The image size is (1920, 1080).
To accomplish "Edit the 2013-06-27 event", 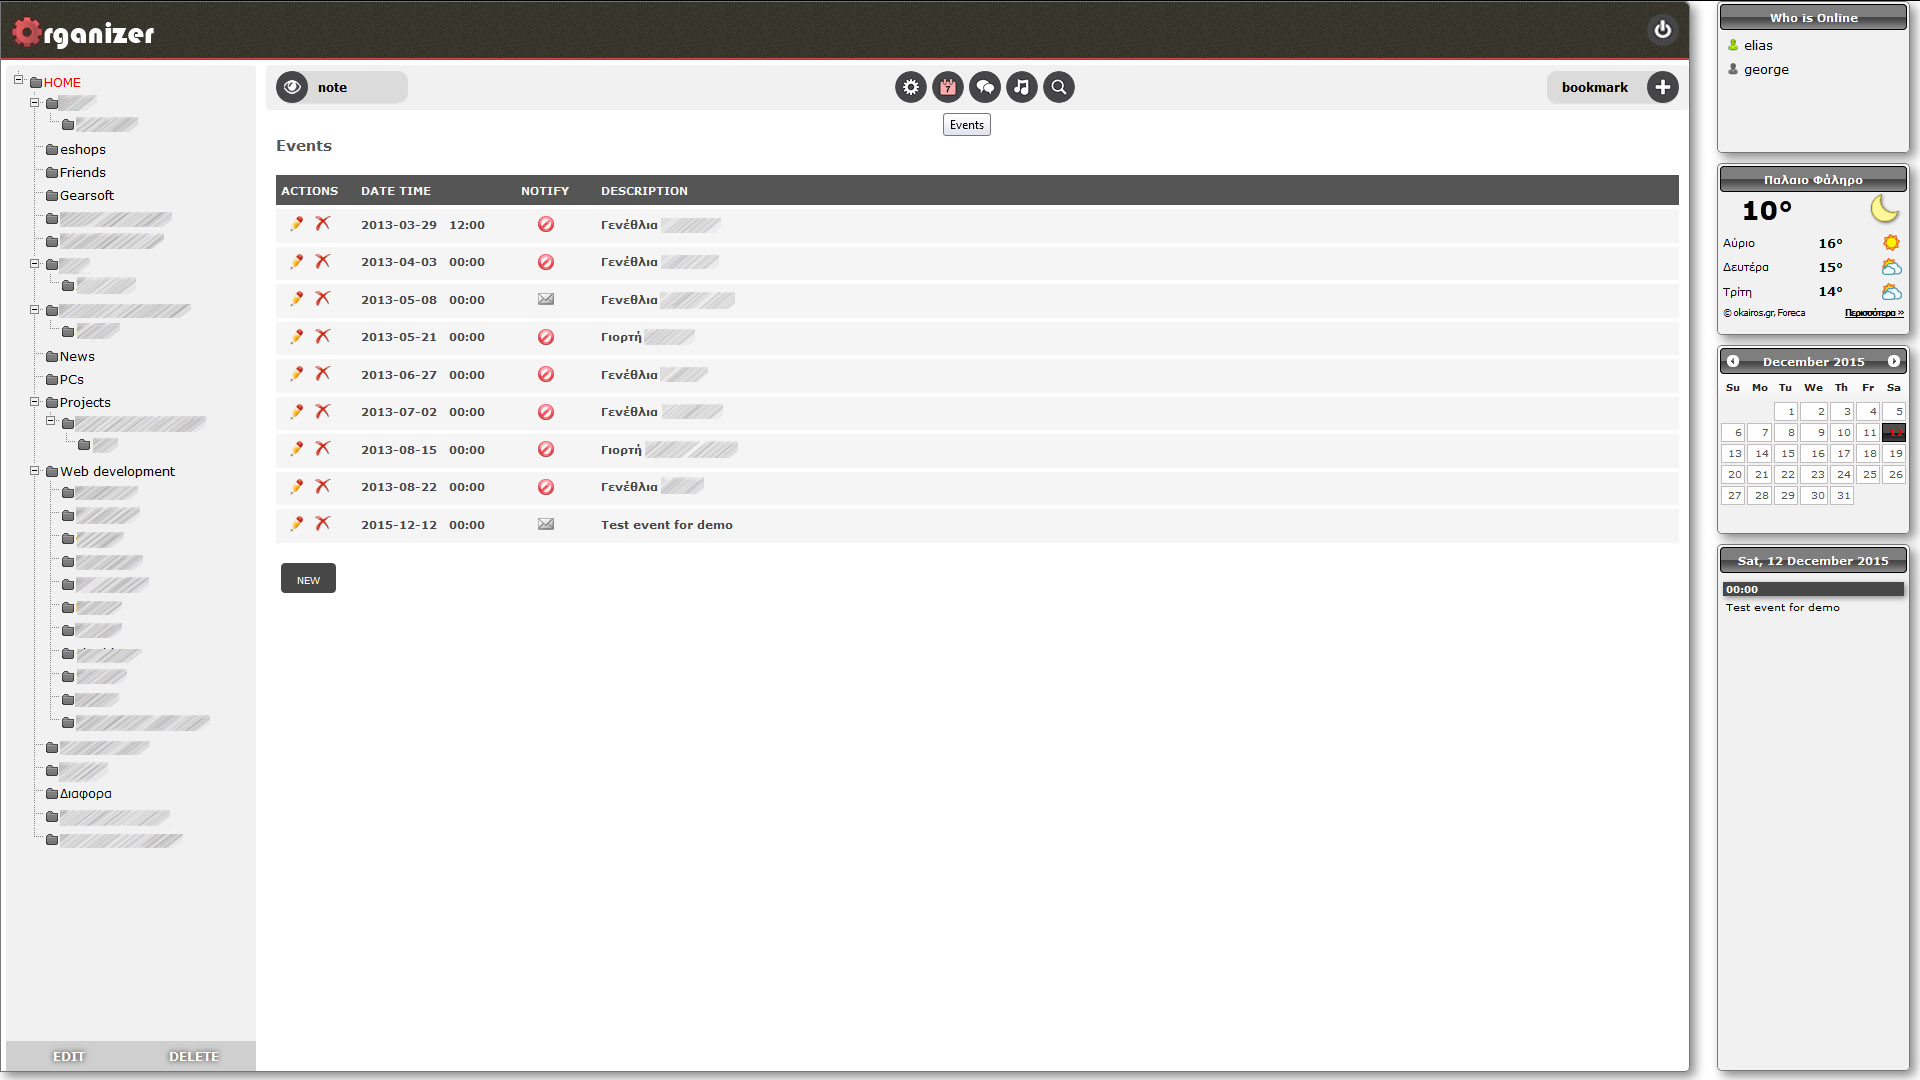I will pyautogui.click(x=297, y=374).
